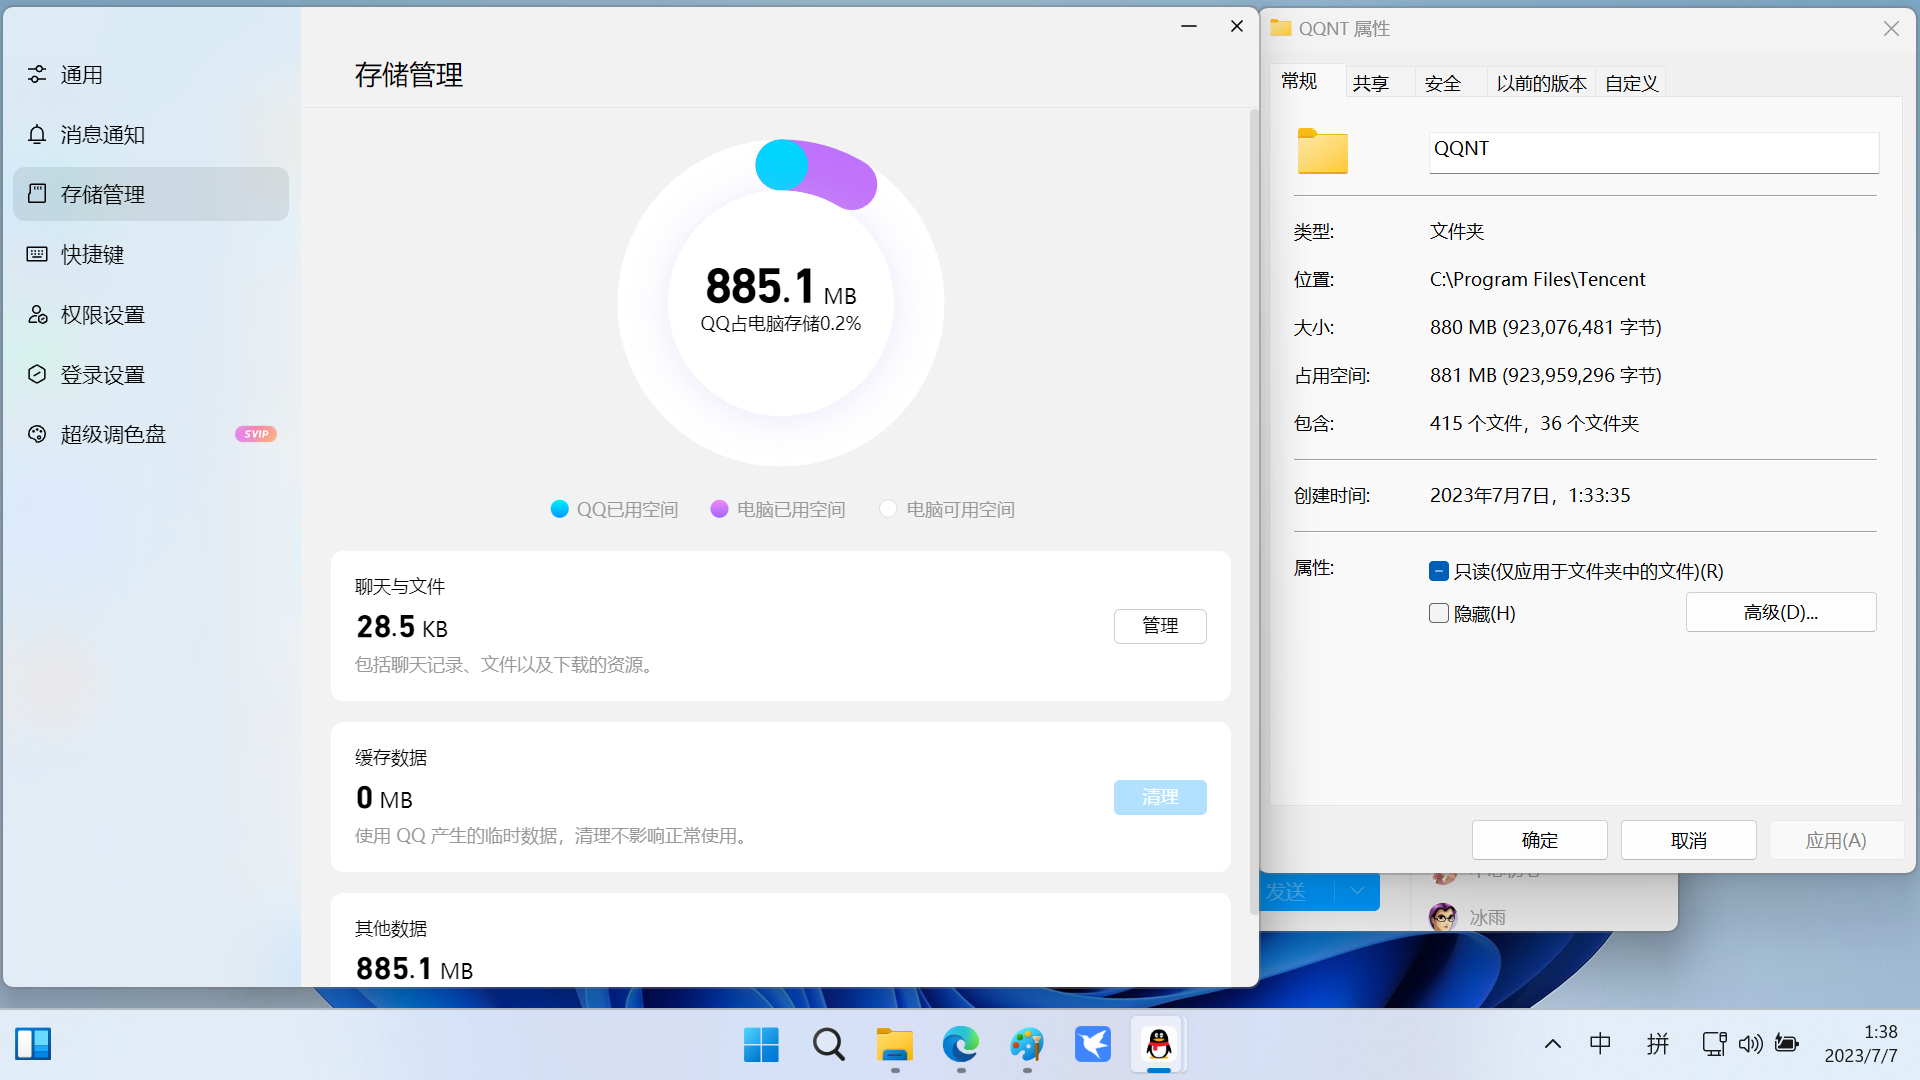
Task: Click size value 880 MB text
Action: [x=1545, y=327]
